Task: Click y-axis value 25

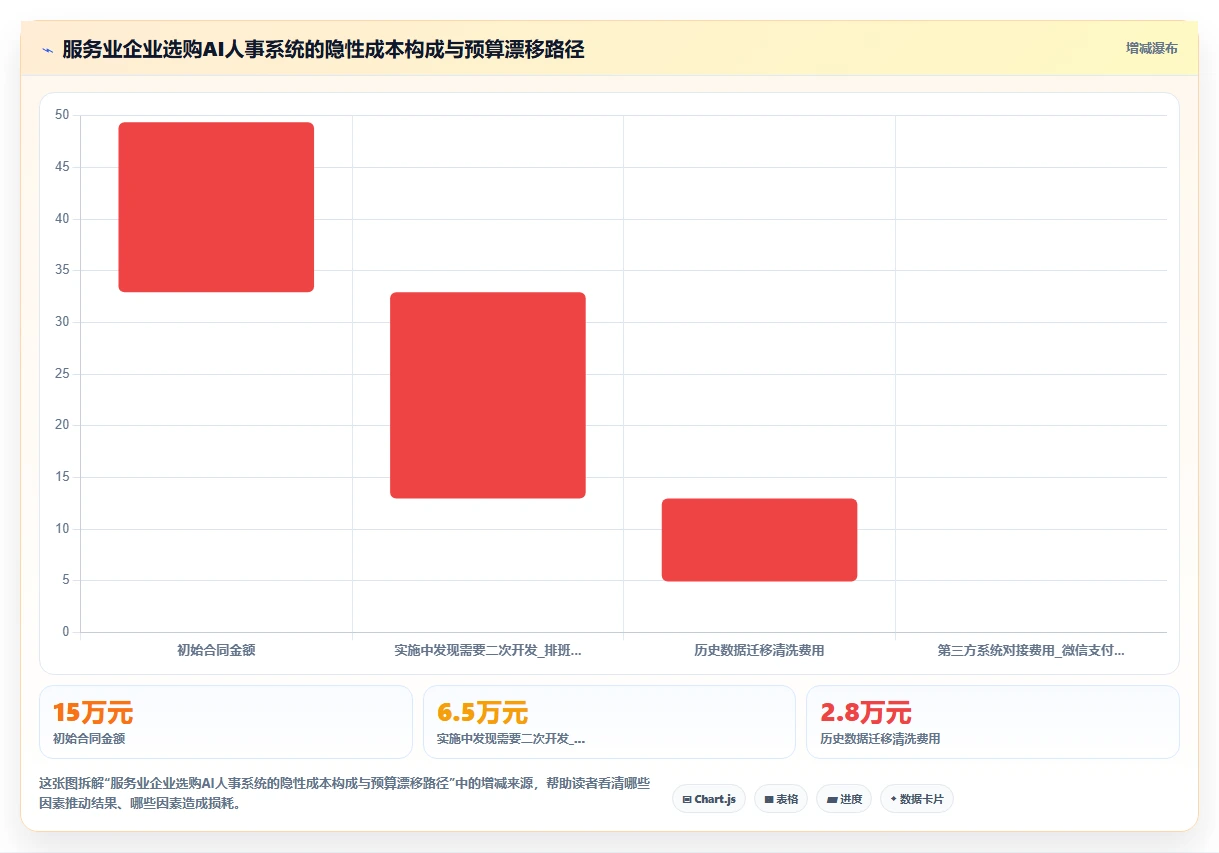Action: pos(62,374)
